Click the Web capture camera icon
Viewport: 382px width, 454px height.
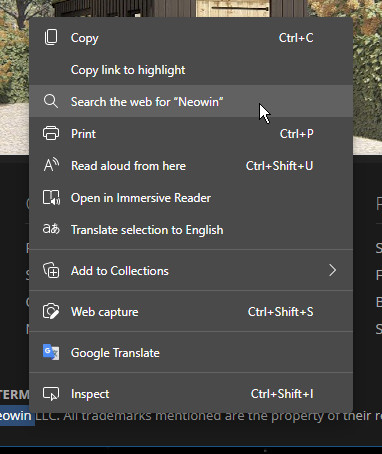pyautogui.click(x=51, y=311)
